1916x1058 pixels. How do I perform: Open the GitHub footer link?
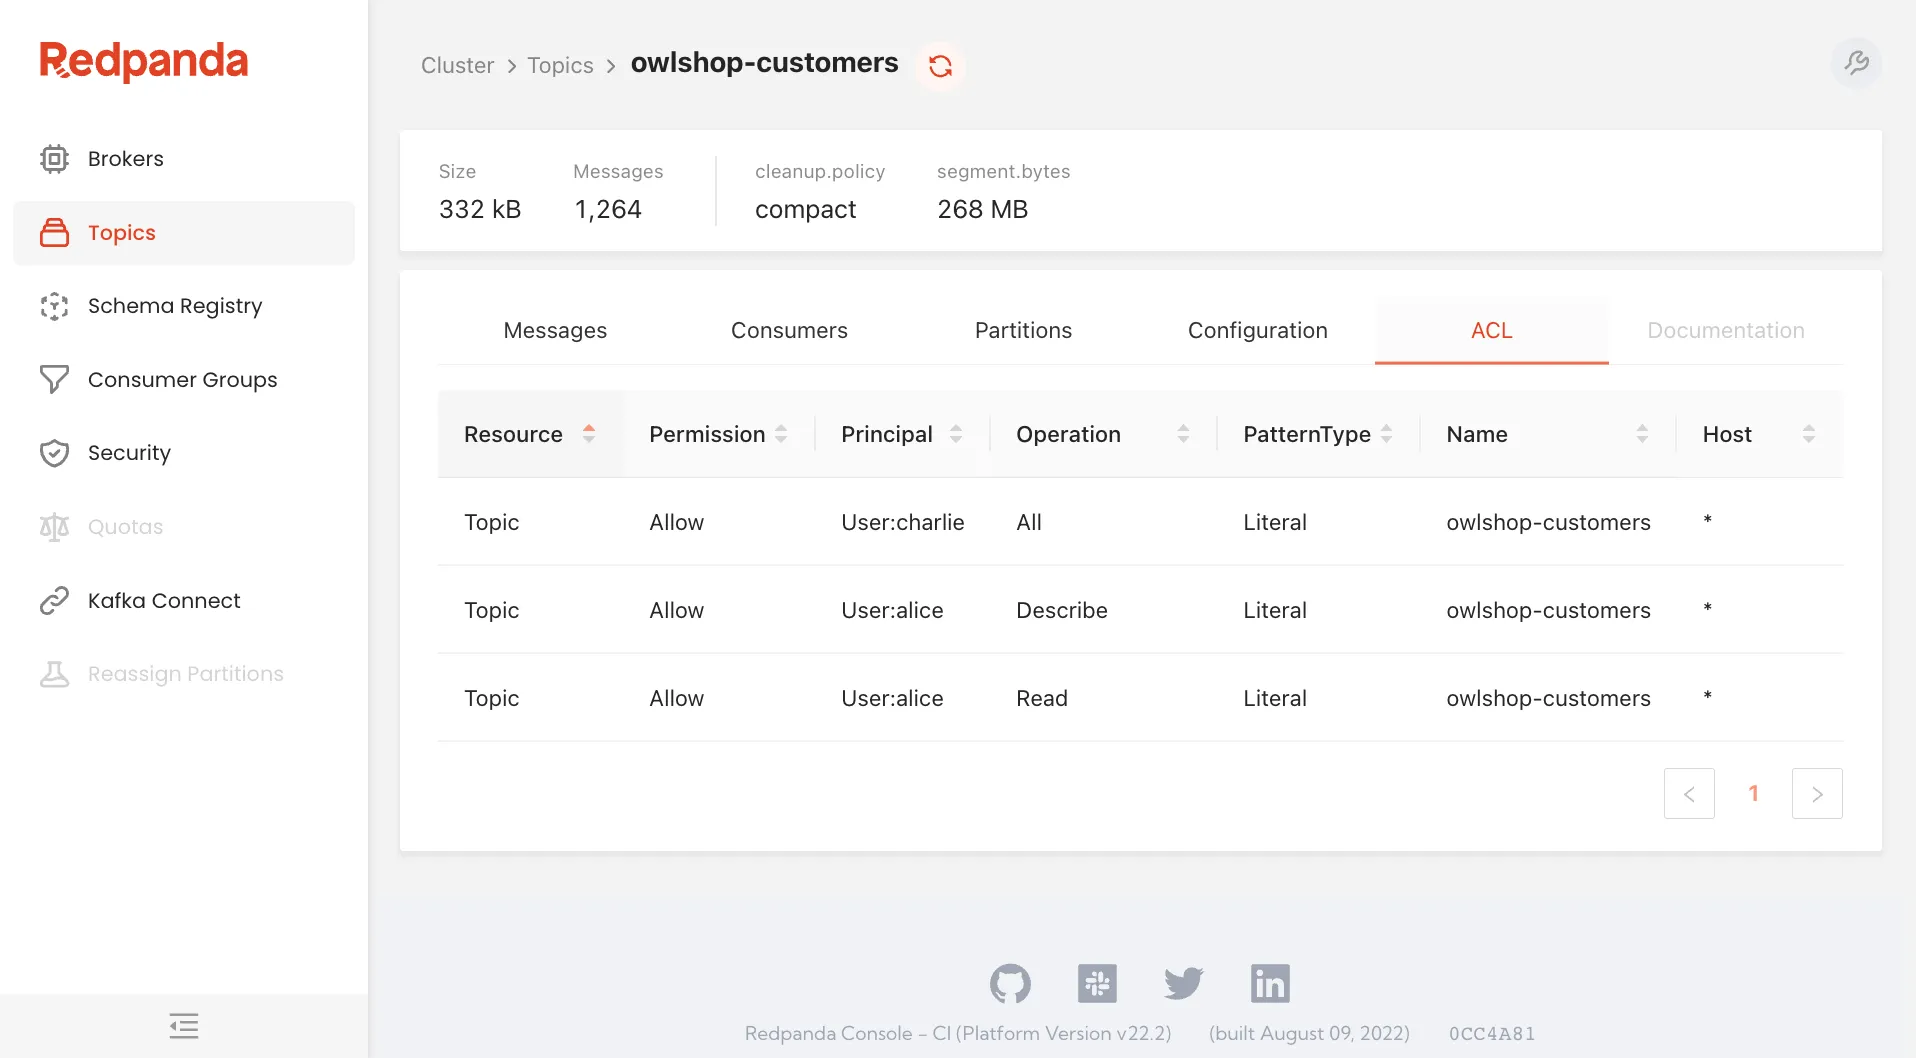[x=1010, y=984]
